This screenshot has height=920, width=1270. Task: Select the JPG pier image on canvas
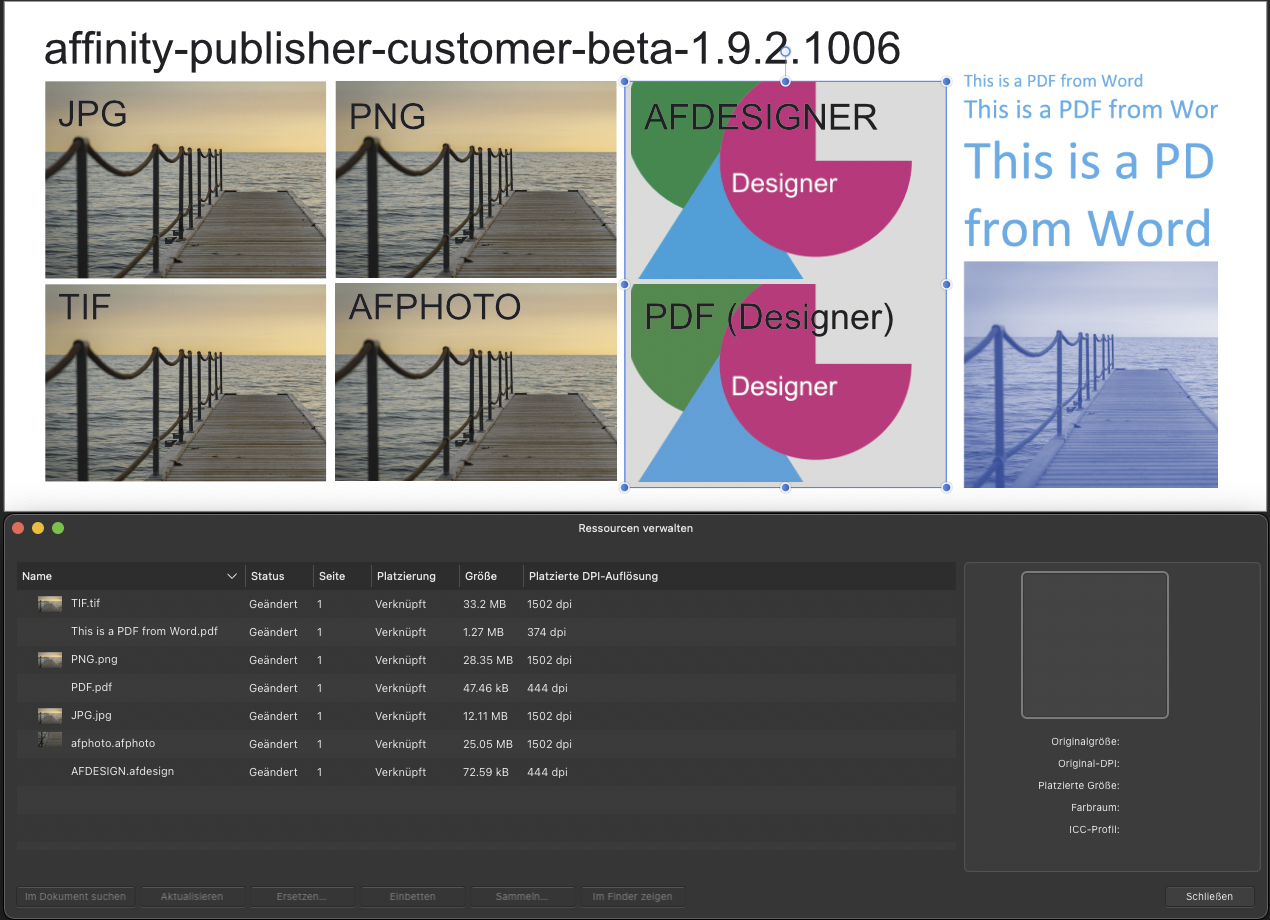point(185,179)
